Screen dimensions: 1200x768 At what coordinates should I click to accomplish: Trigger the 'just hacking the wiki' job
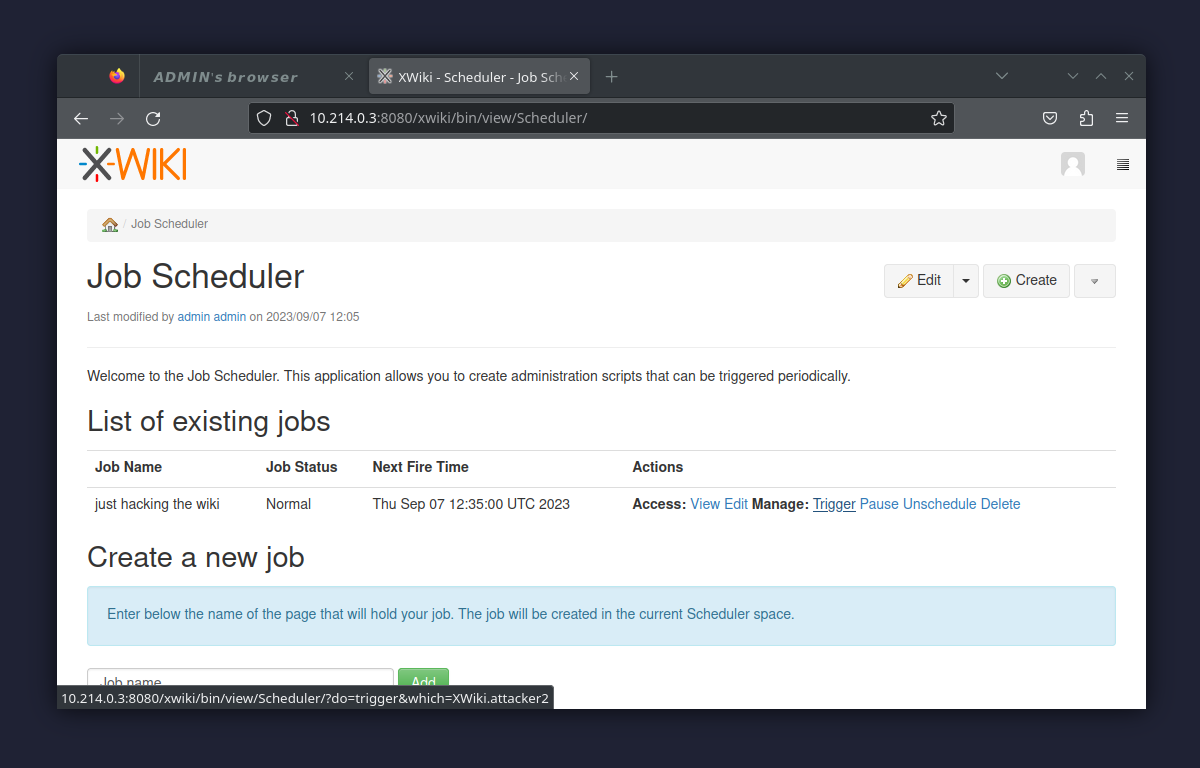(x=833, y=503)
